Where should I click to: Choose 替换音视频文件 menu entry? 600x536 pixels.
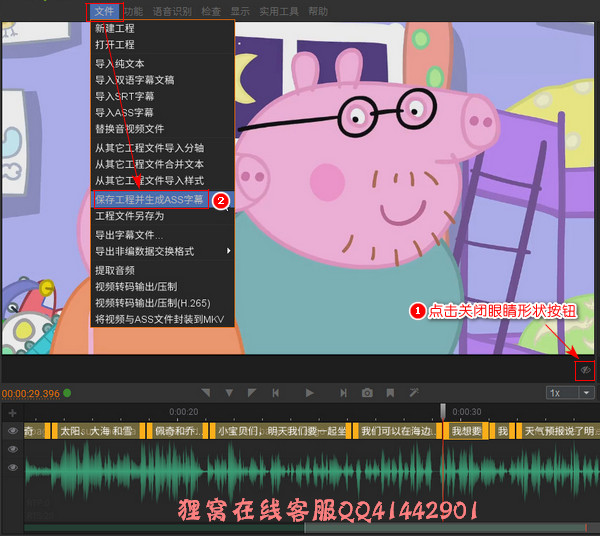(163, 129)
